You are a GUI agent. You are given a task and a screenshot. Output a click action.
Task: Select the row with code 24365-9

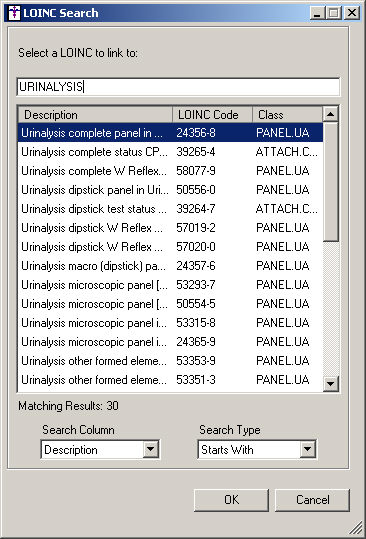(170, 342)
